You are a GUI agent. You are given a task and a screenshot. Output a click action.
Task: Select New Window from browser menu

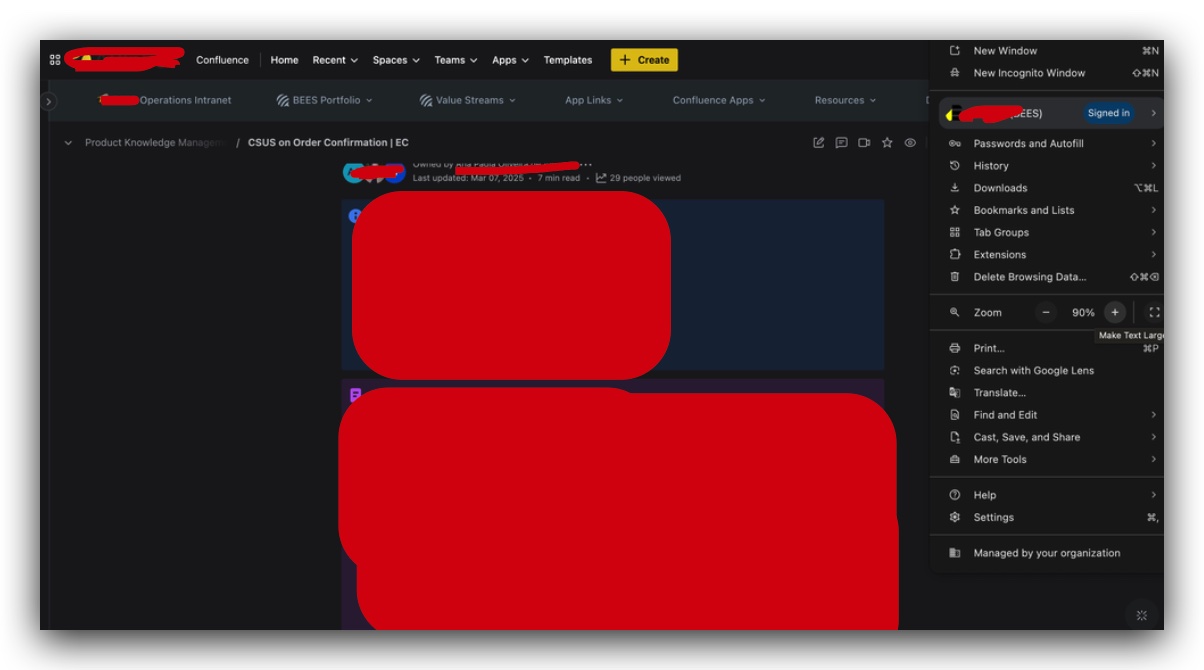[x=1046, y=50]
